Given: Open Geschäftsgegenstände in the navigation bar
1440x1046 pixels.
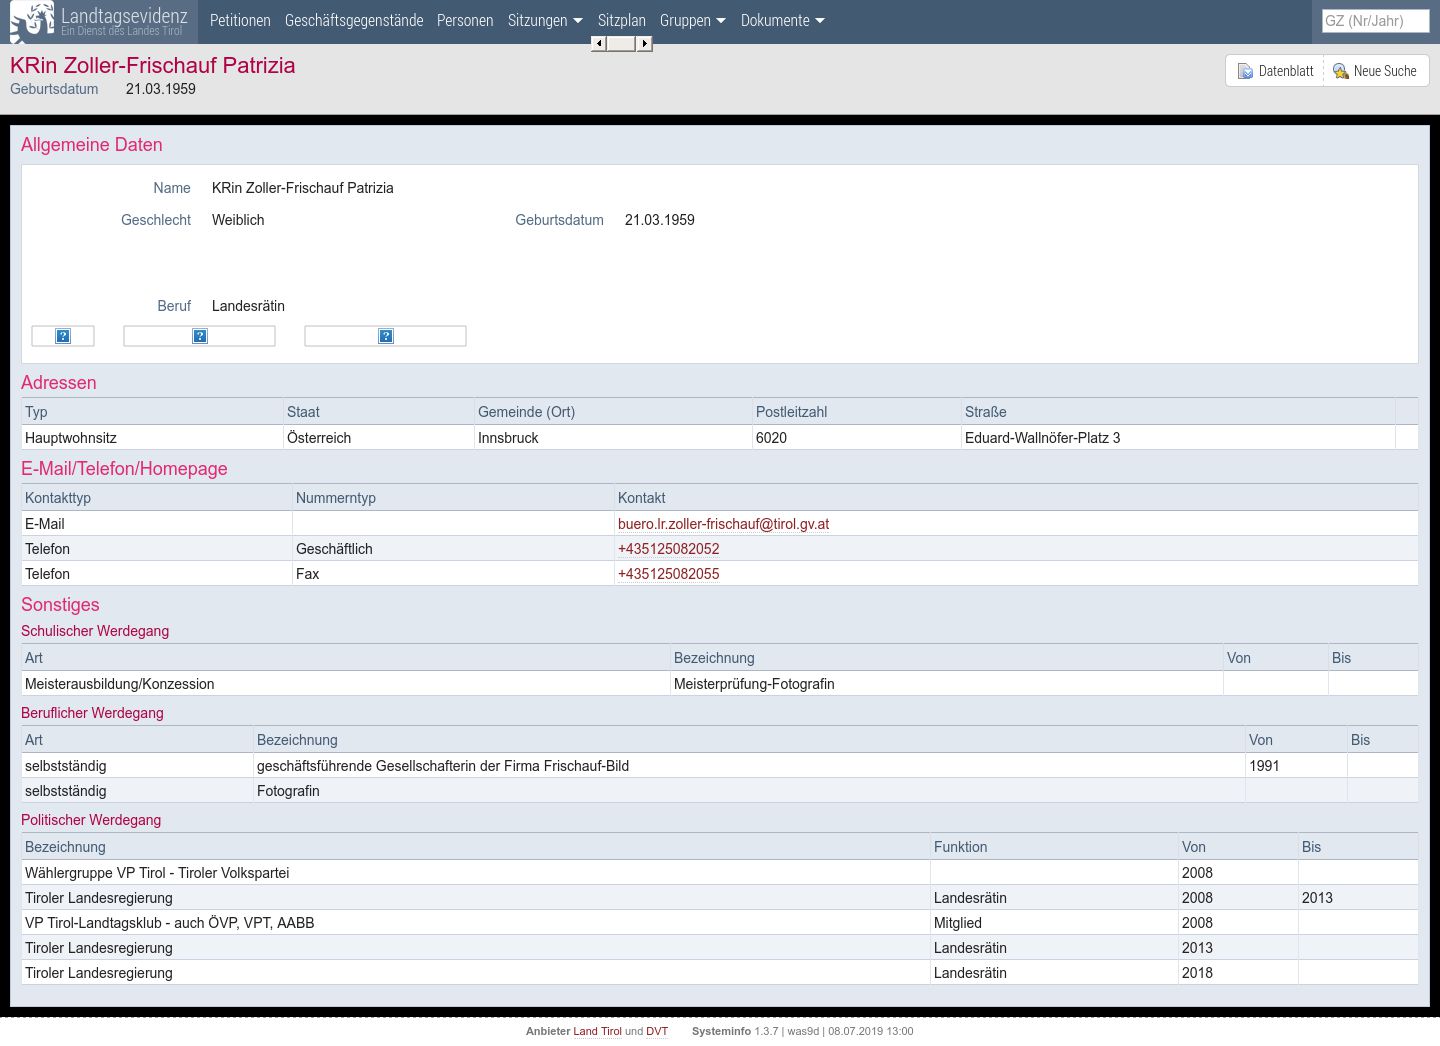Looking at the screenshot, I should pyautogui.click(x=354, y=21).
